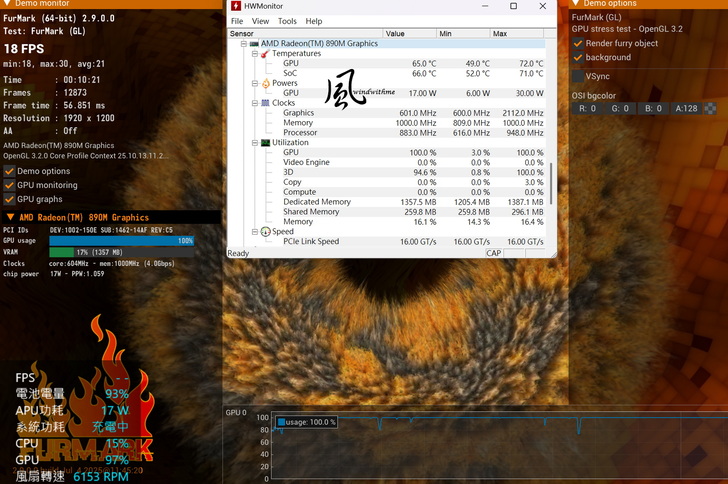Click the Clocks category icon
This screenshot has width=728, height=484.
(x=265, y=103)
